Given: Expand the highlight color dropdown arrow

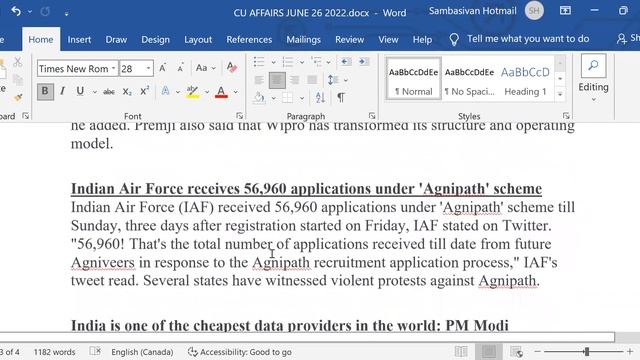Looking at the screenshot, I should click(207, 92).
